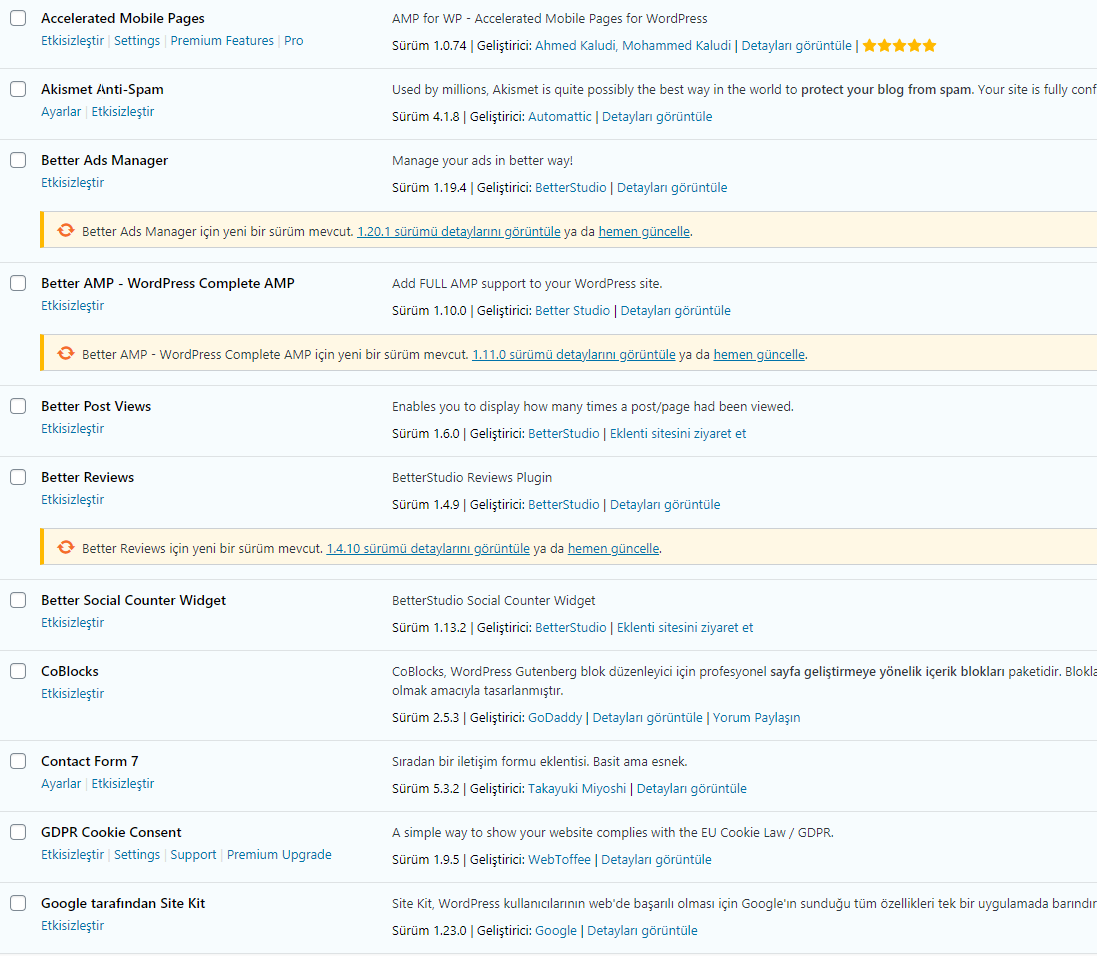View details for Akismet Anti-Spam
The image size is (1097, 960).
click(x=657, y=116)
